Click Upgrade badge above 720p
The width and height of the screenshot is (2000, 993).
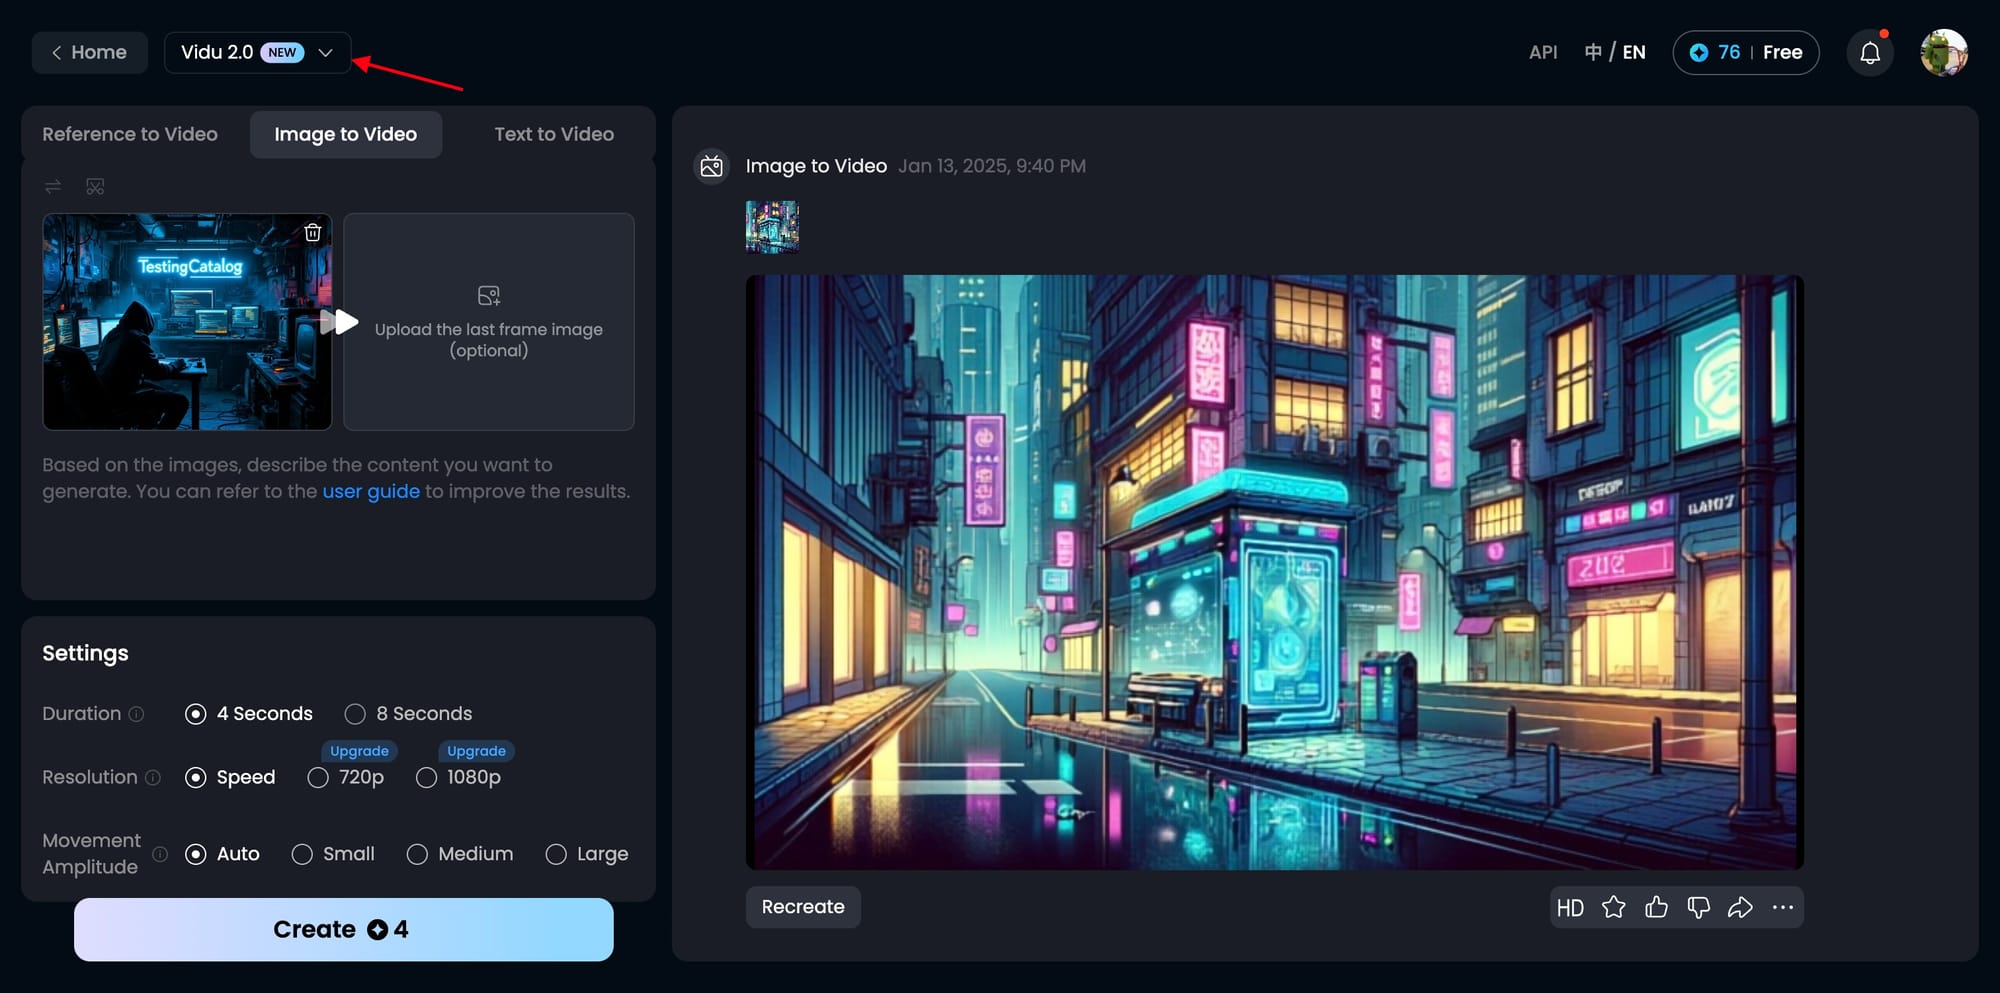[359, 751]
